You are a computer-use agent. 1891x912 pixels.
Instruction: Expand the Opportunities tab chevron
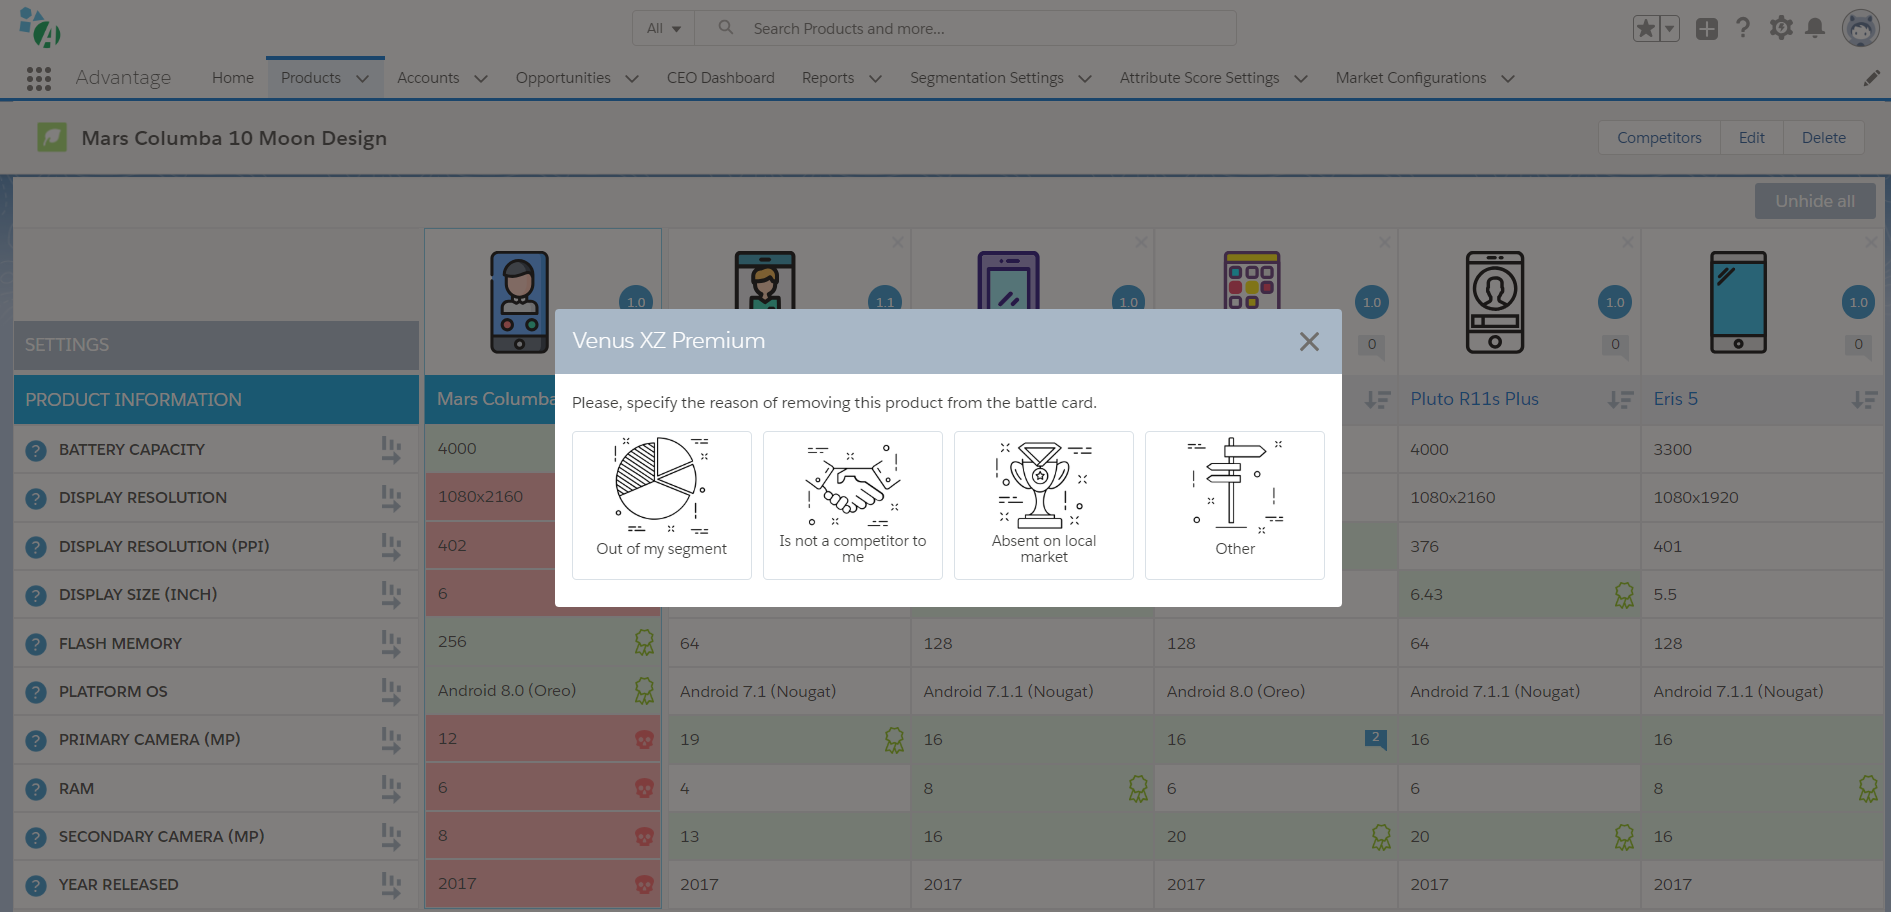coord(631,78)
